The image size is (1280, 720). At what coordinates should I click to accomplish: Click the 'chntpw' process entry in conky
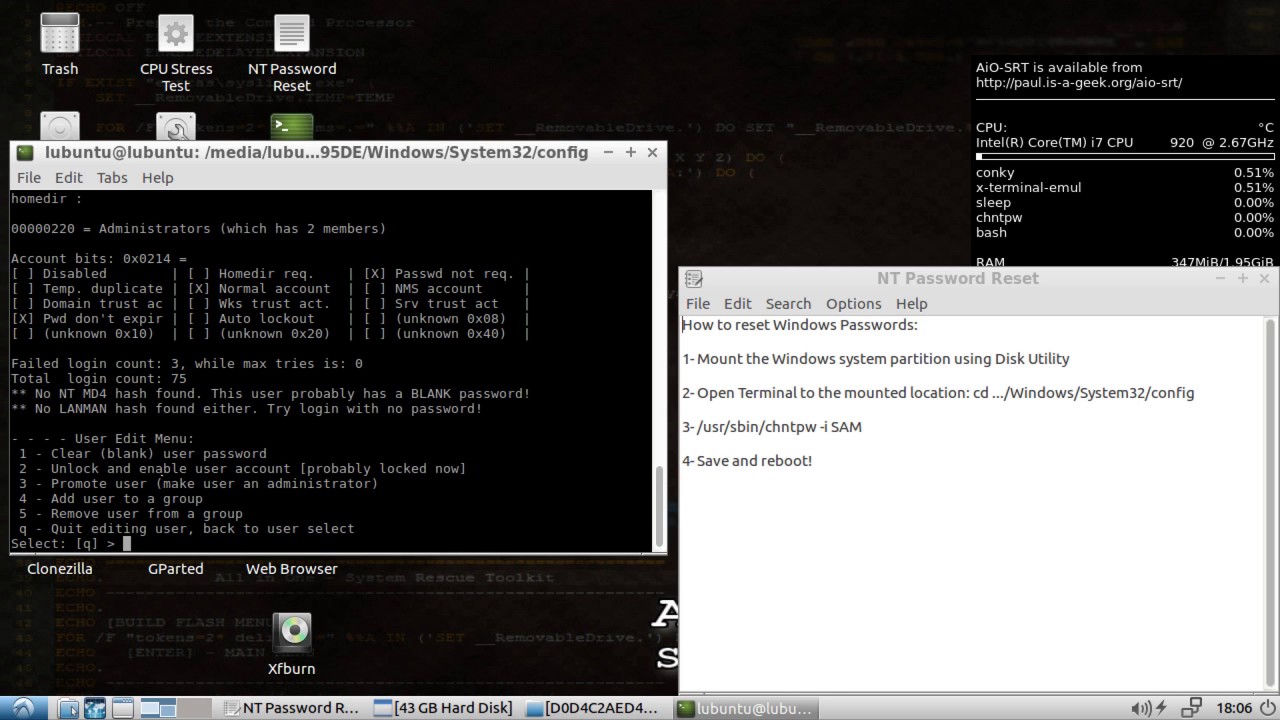(999, 218)
